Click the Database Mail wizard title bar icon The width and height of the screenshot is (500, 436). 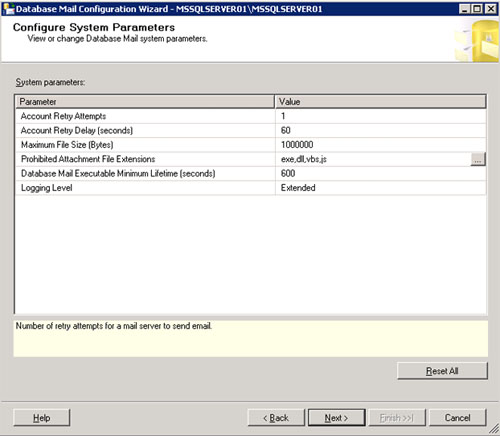pyautogui.click(x=8, y=9)
